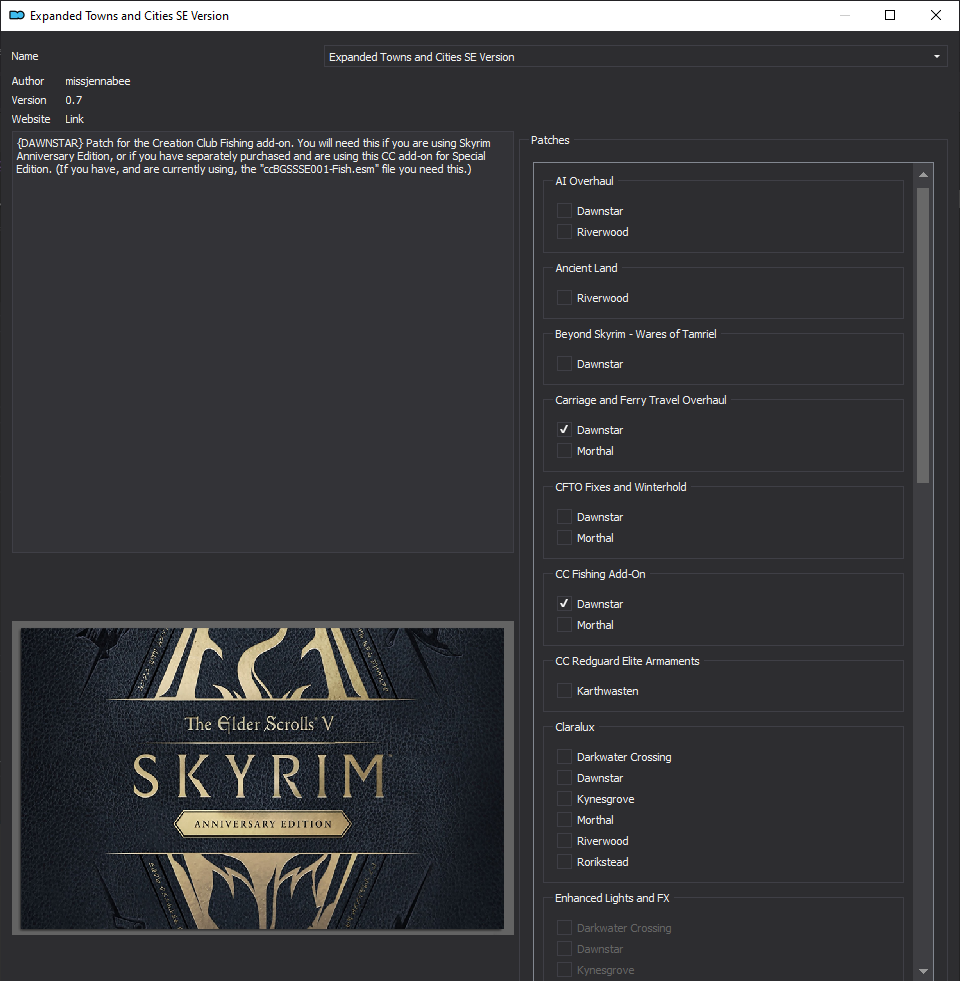The image size is (960, 981).
Task: Click the CC Fishing Add-On group heading
Action: click(x=600, y=574)
